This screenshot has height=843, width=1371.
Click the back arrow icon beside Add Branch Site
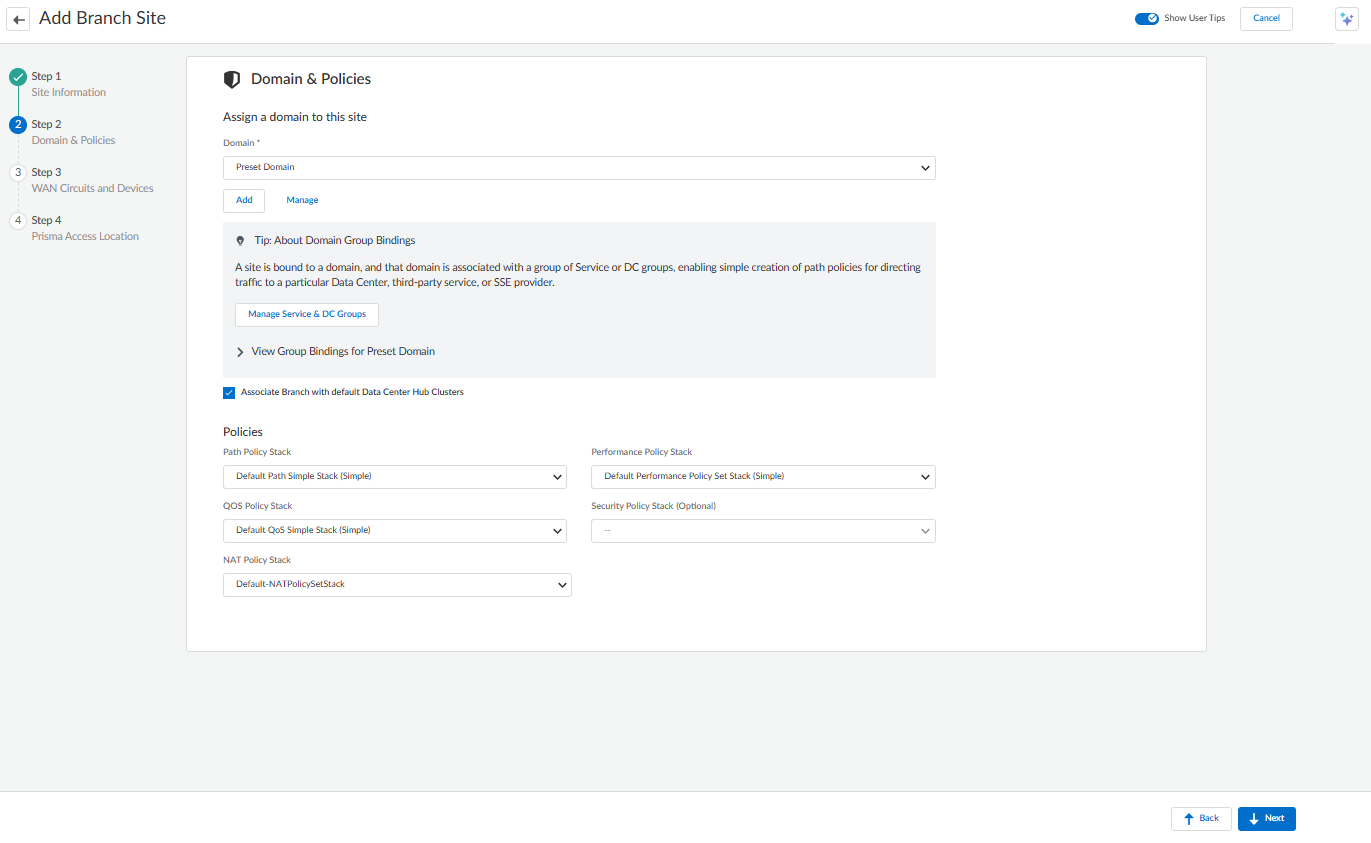click(x=19, y=20)
